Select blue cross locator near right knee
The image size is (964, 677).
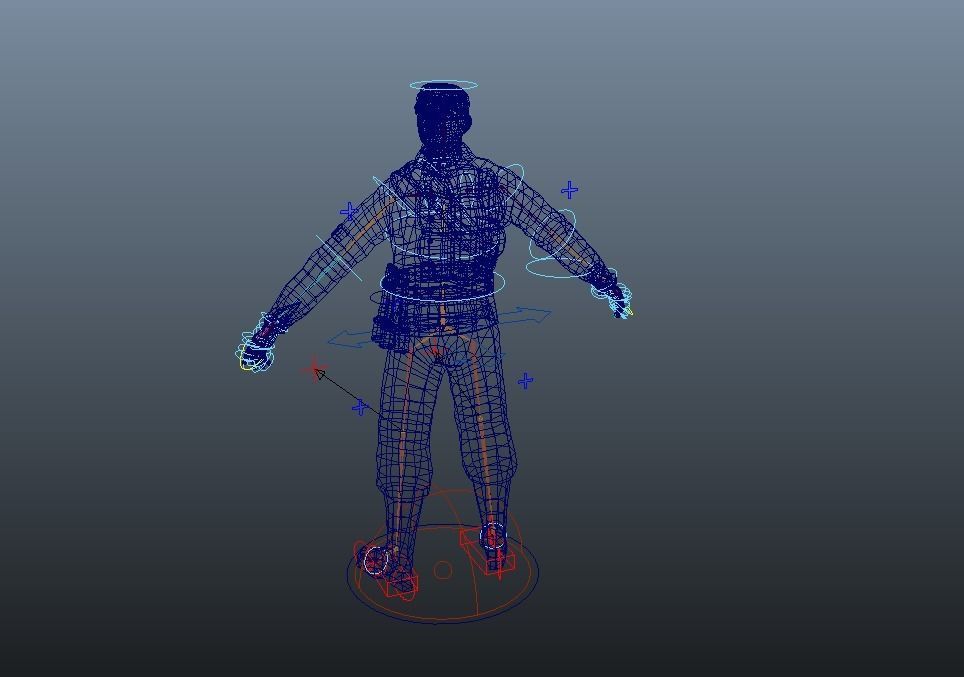[x=525, y=381]
